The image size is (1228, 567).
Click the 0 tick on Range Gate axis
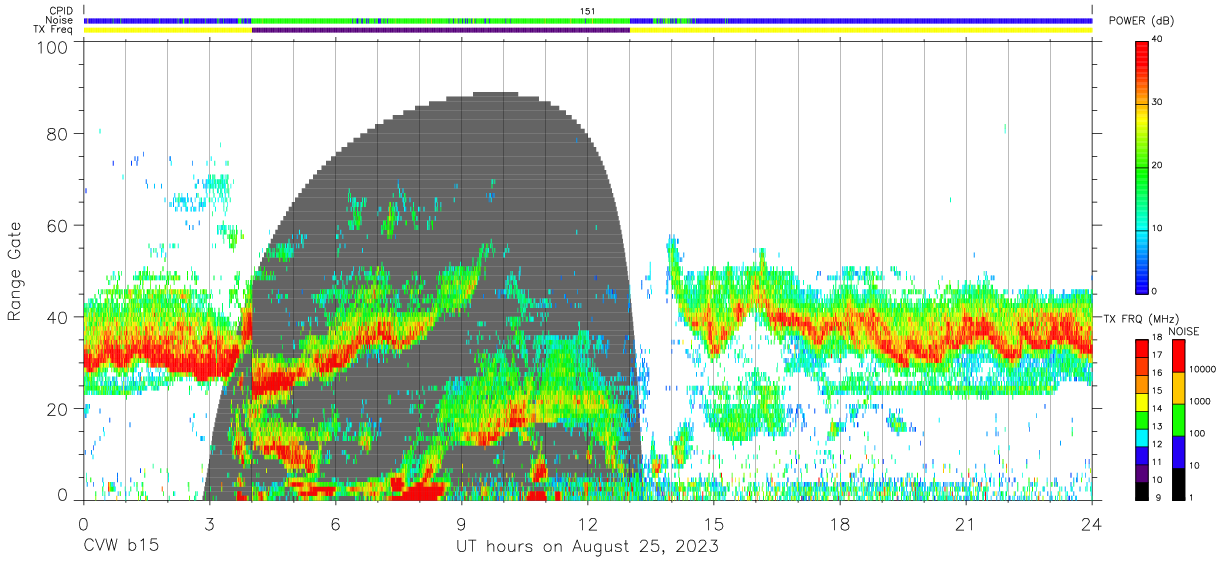click(x=62, y=497)
